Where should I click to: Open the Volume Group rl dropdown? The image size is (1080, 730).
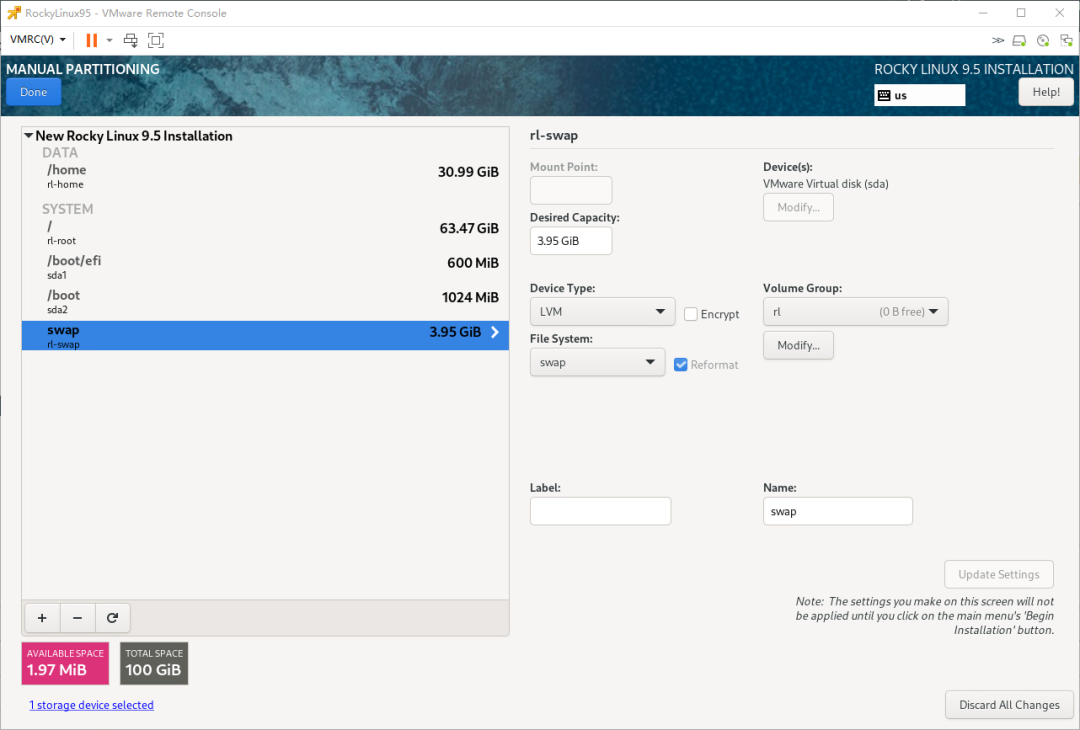855,311
